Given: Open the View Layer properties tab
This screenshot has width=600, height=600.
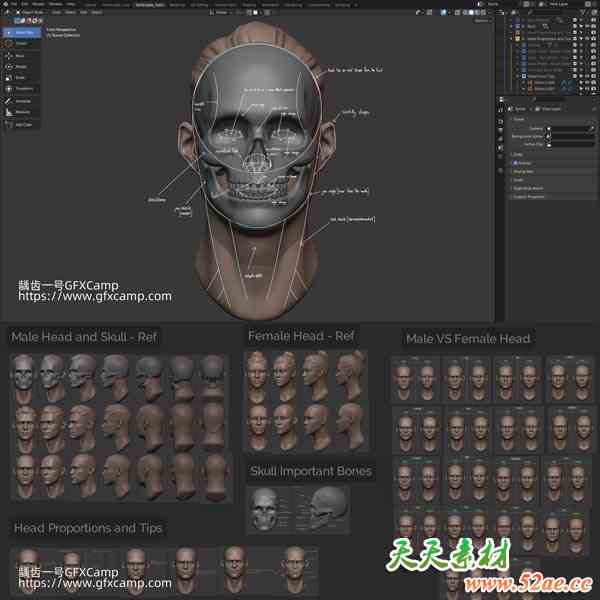Looking at the screenshot, I should 501,139.
